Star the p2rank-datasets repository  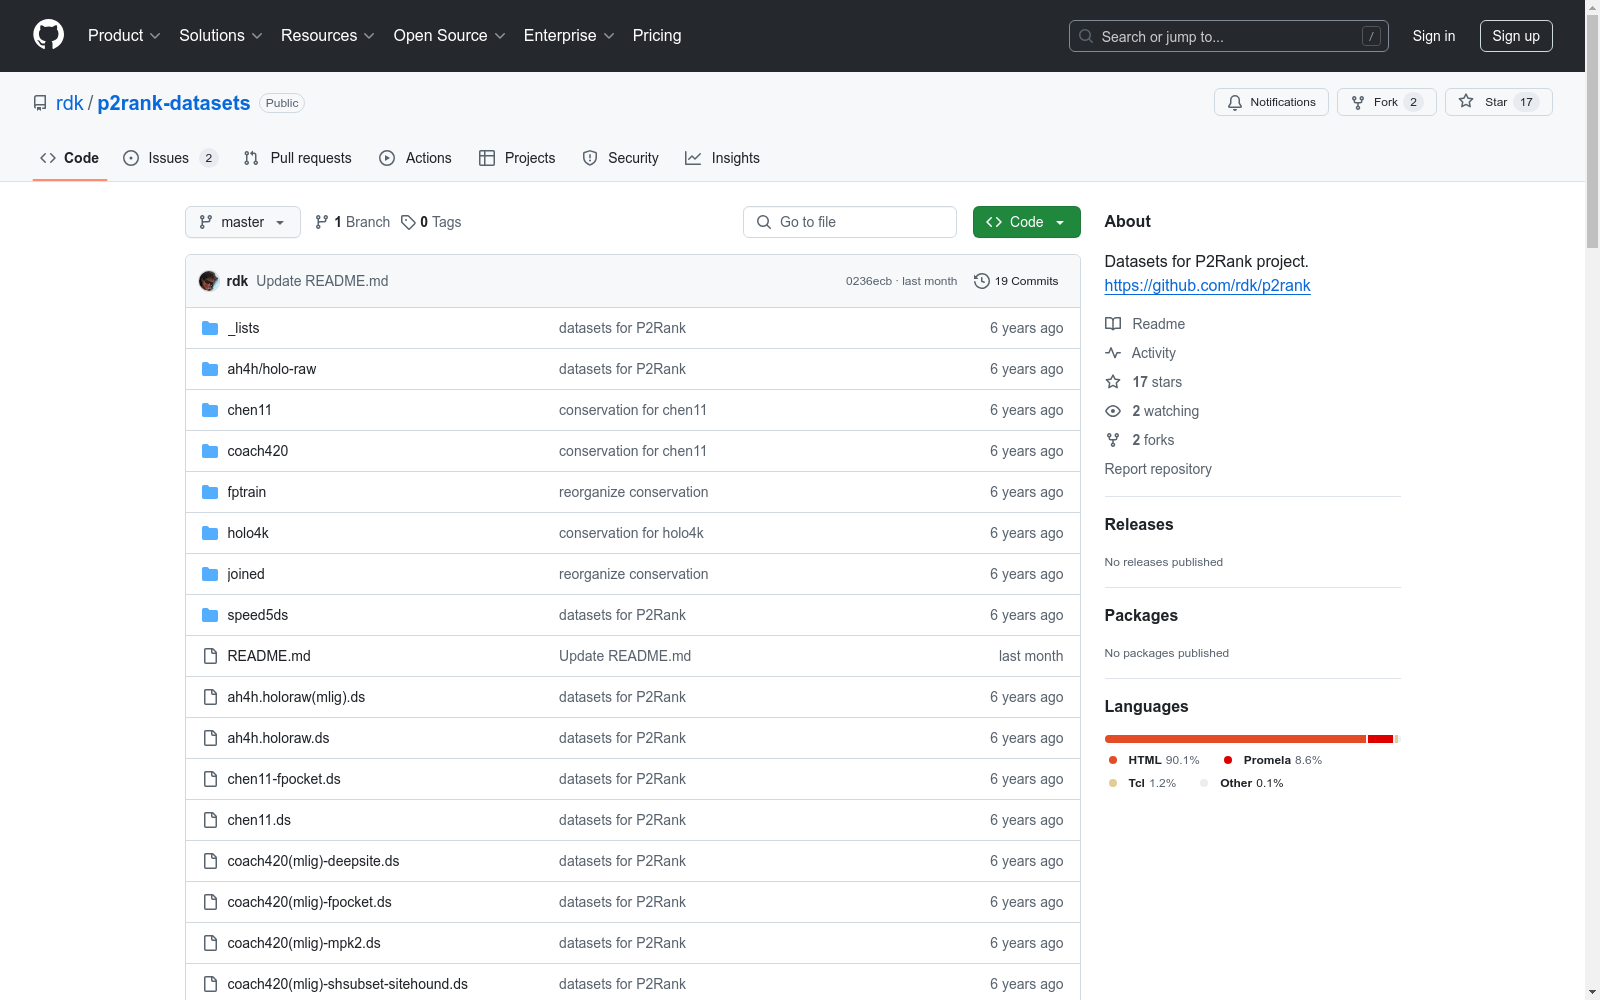(x=1499, y=102)
